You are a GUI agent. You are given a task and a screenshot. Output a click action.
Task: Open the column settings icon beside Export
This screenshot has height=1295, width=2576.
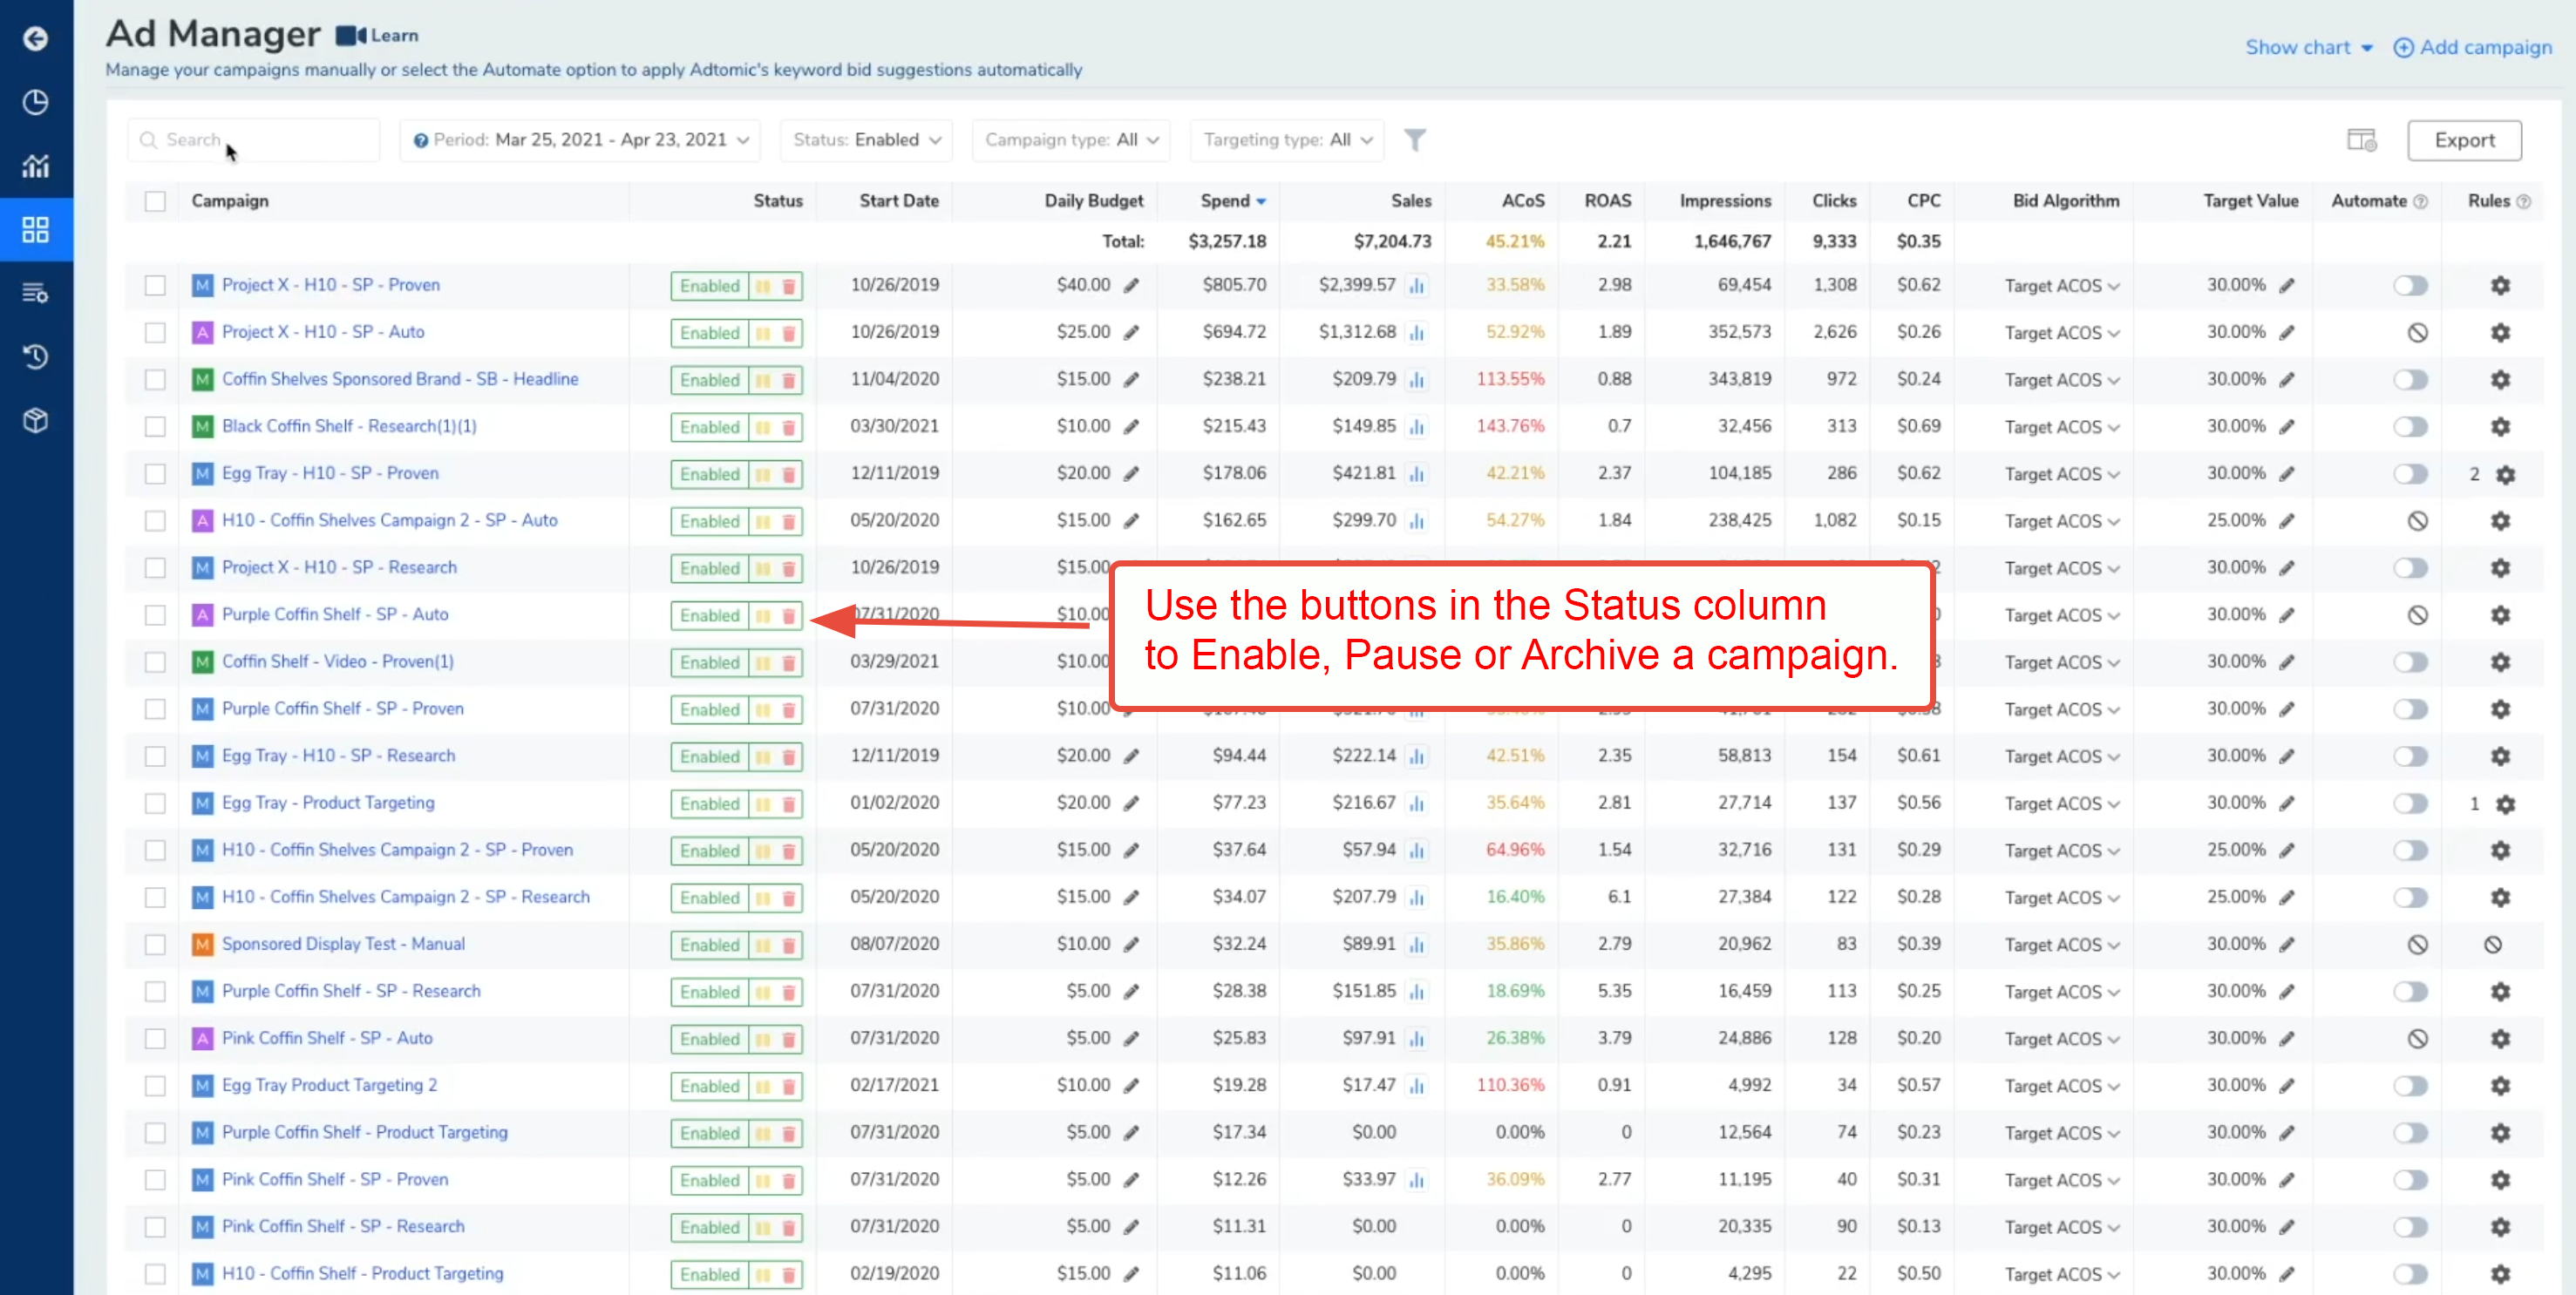point(2361,140)
